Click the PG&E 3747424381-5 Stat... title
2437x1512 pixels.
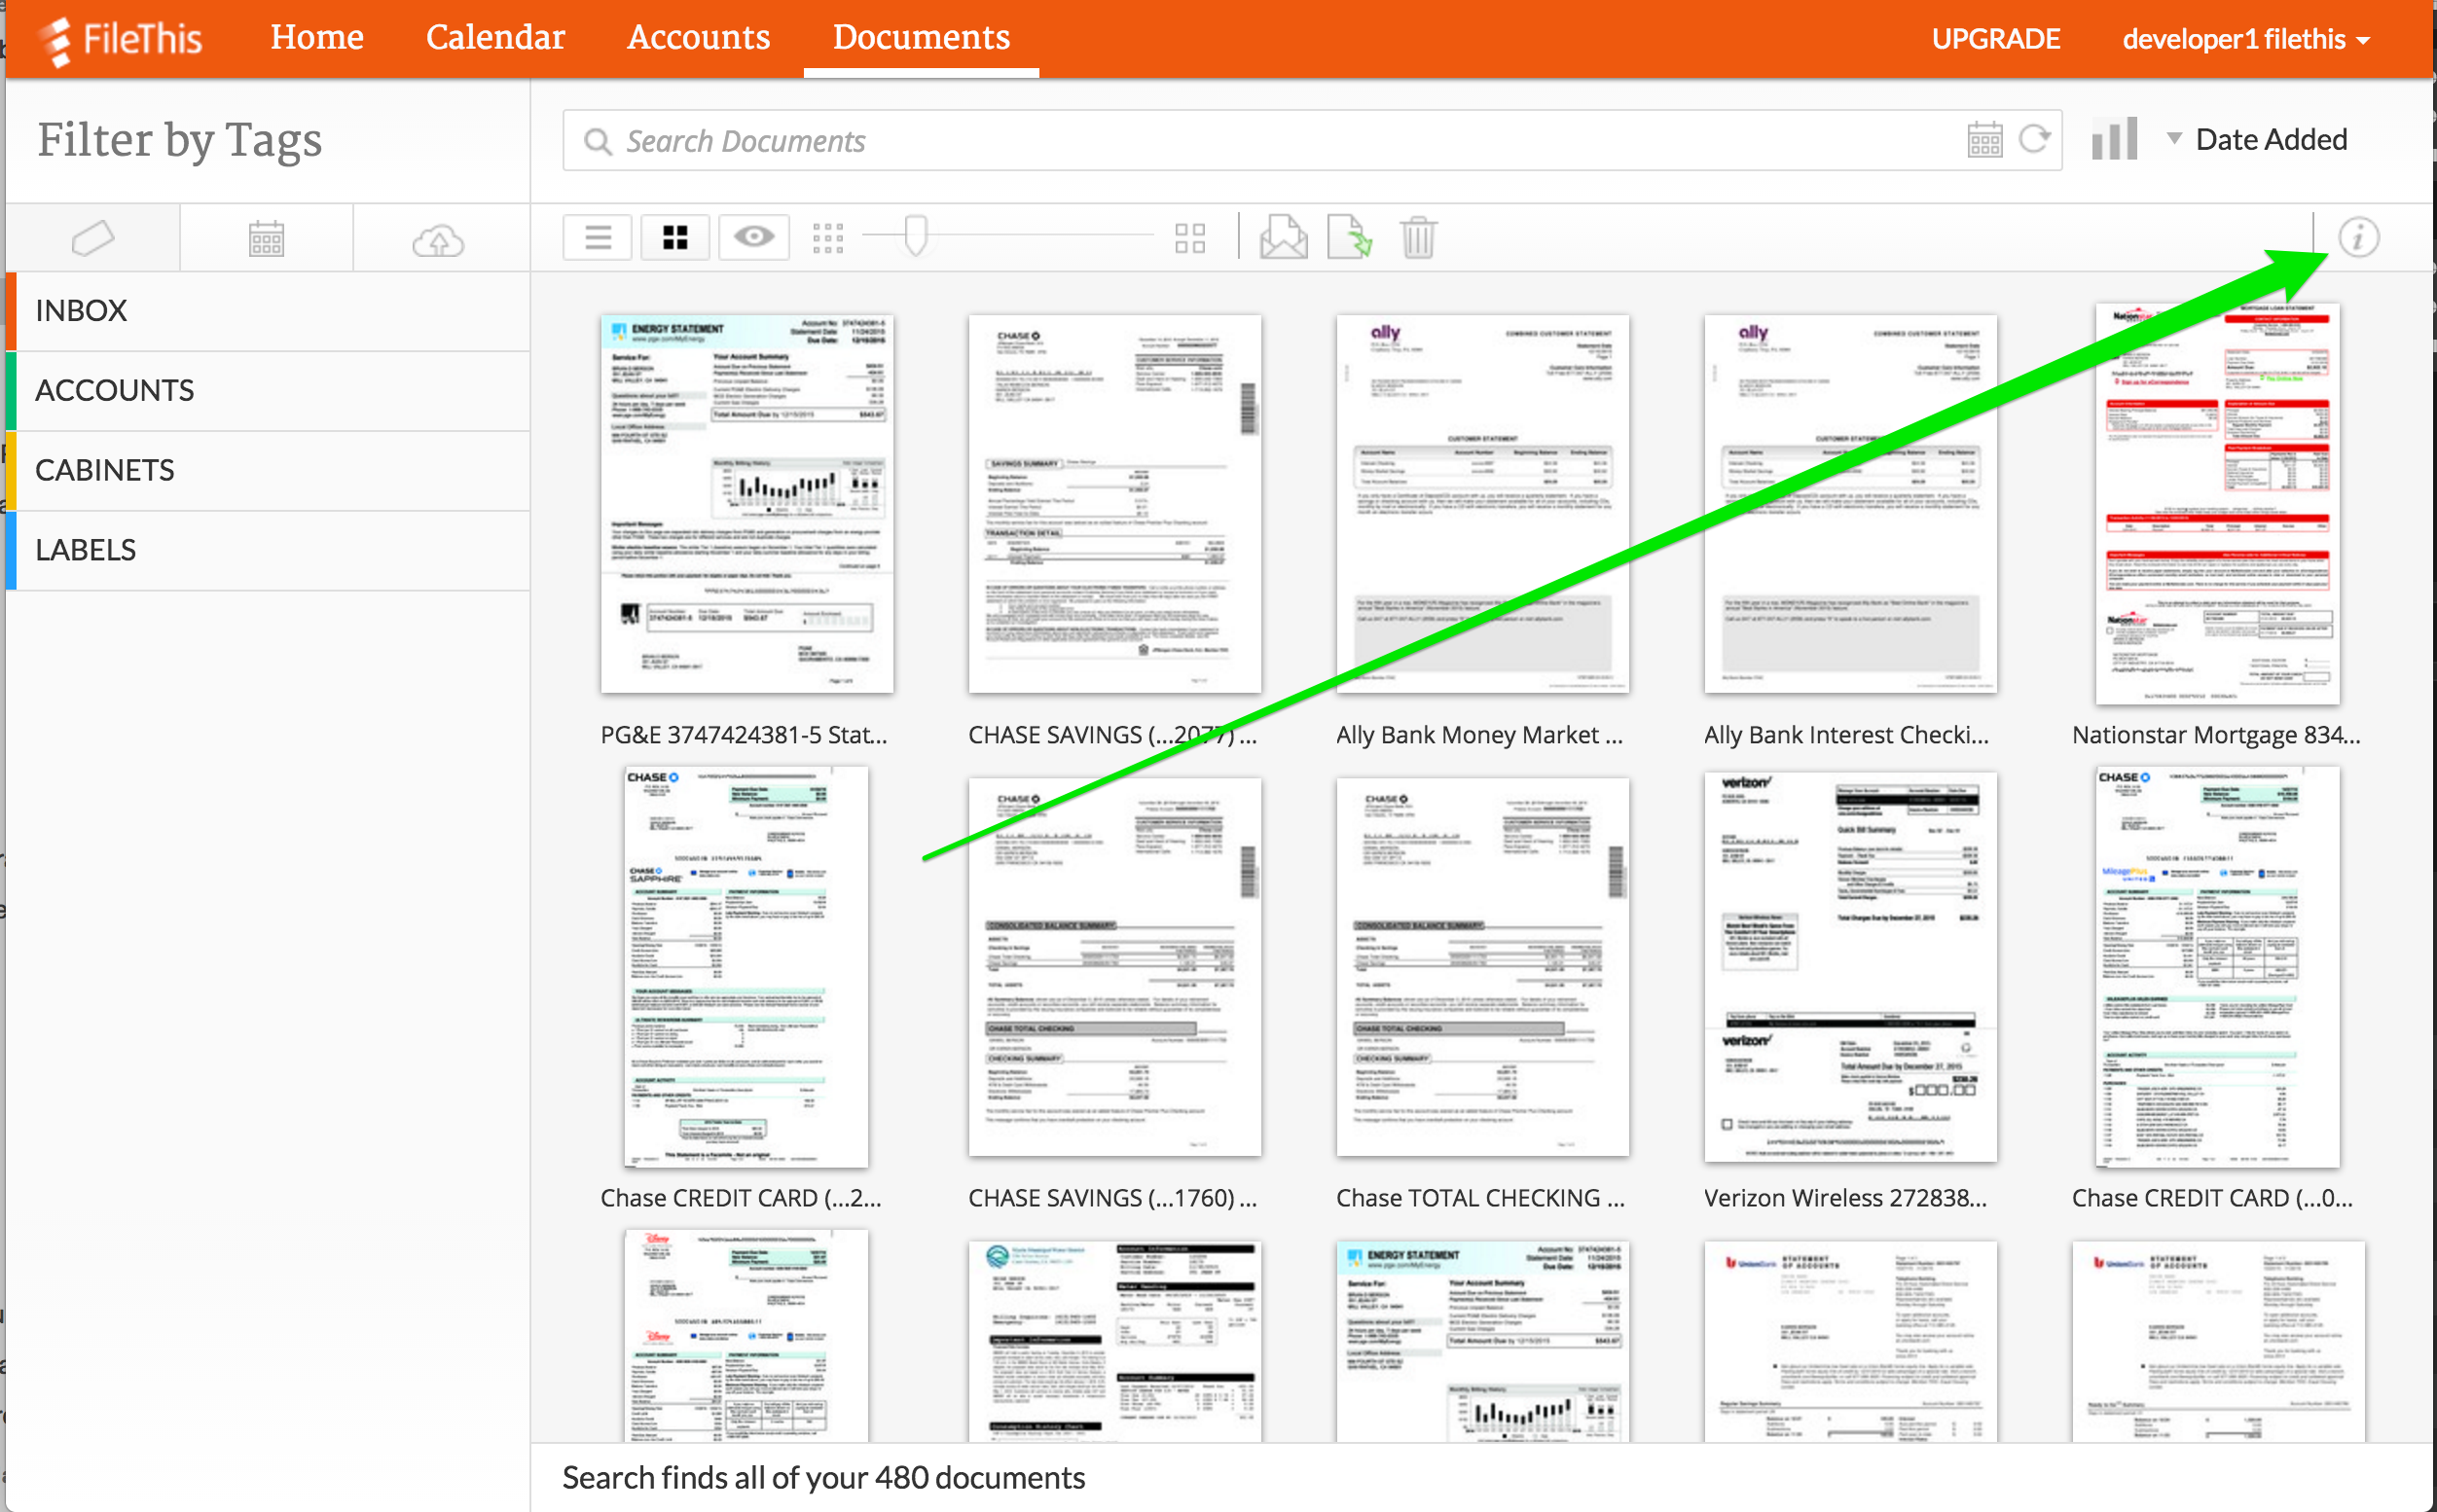pyautogui.click(x=744, y=735)
